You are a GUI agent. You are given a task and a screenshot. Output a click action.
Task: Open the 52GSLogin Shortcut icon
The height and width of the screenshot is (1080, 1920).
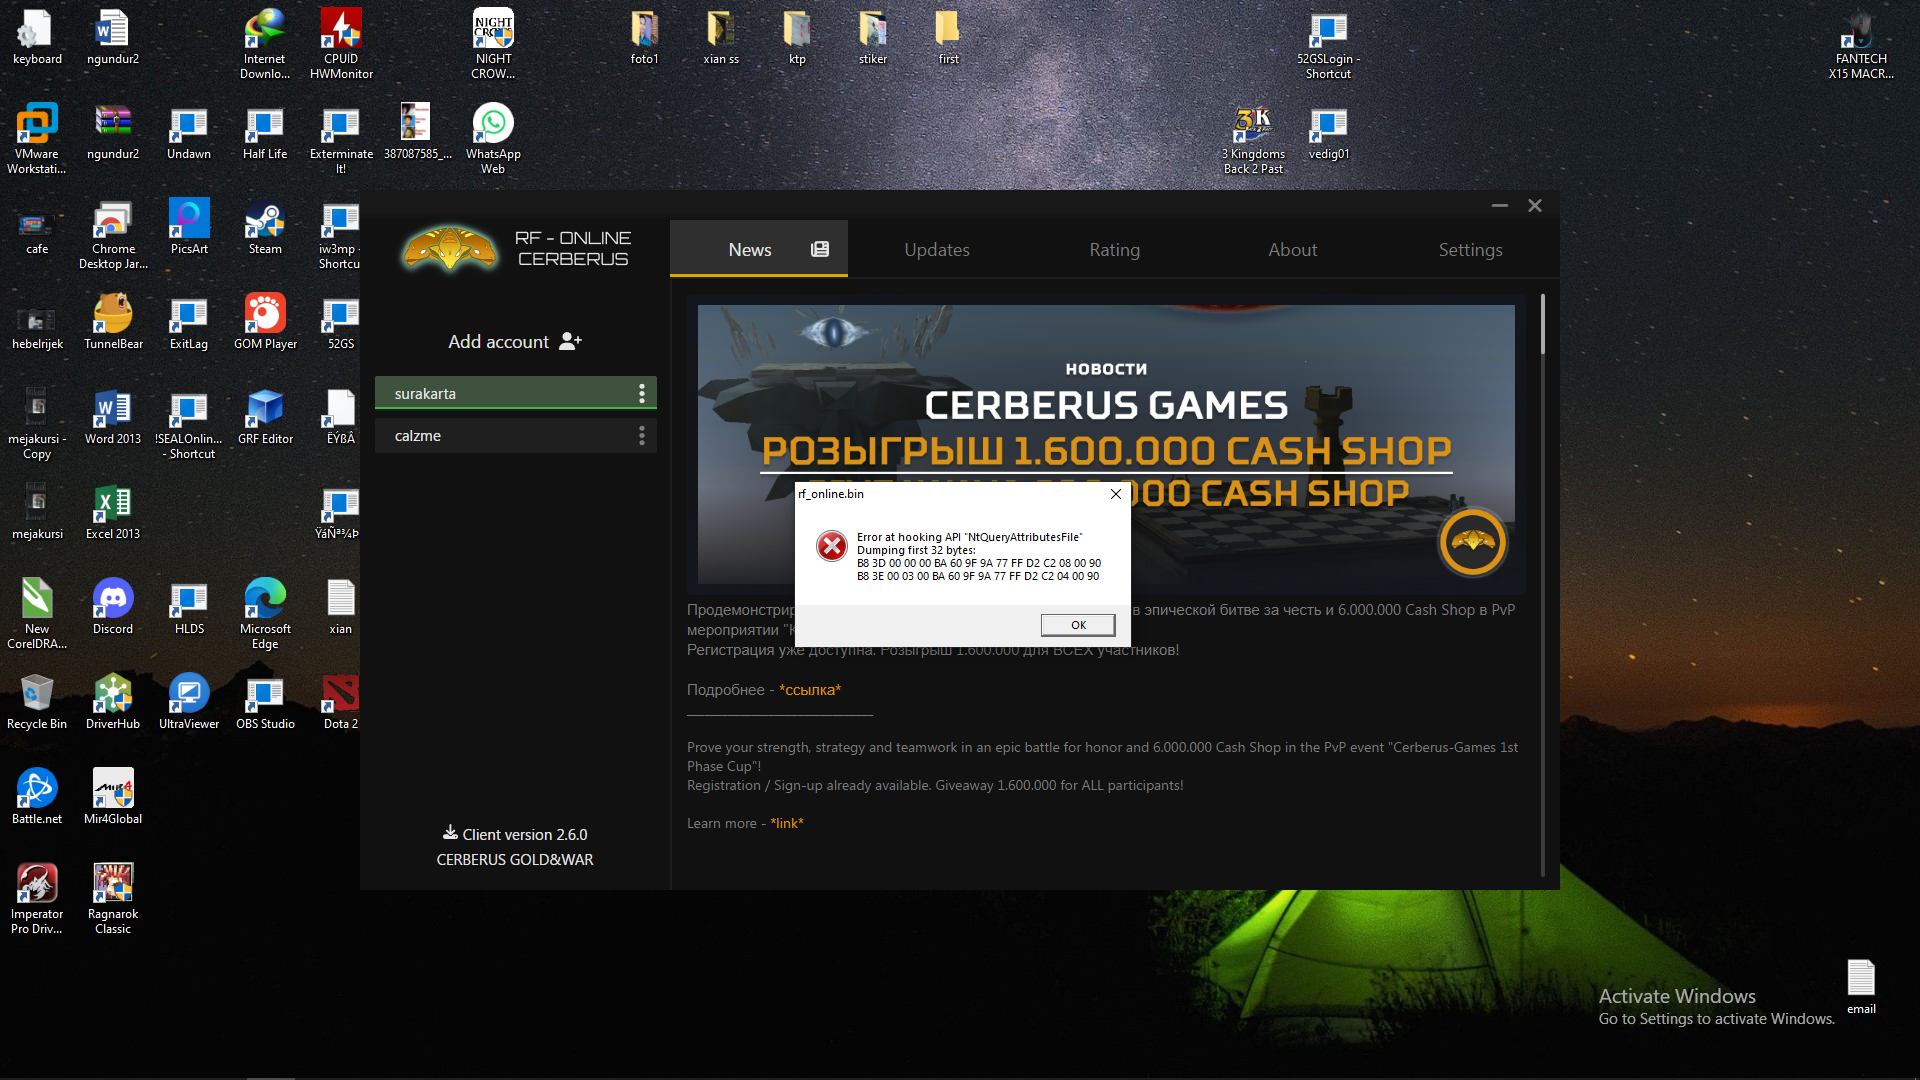click(1328, 44)
